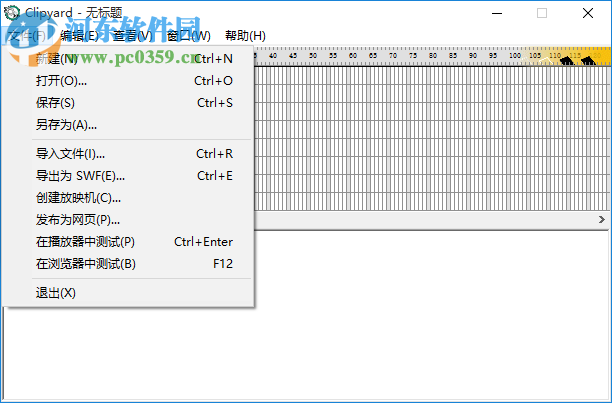Open the 文件(F) menu
The width and height of the screenshot is (612, 403).
(x=27, y=36)
